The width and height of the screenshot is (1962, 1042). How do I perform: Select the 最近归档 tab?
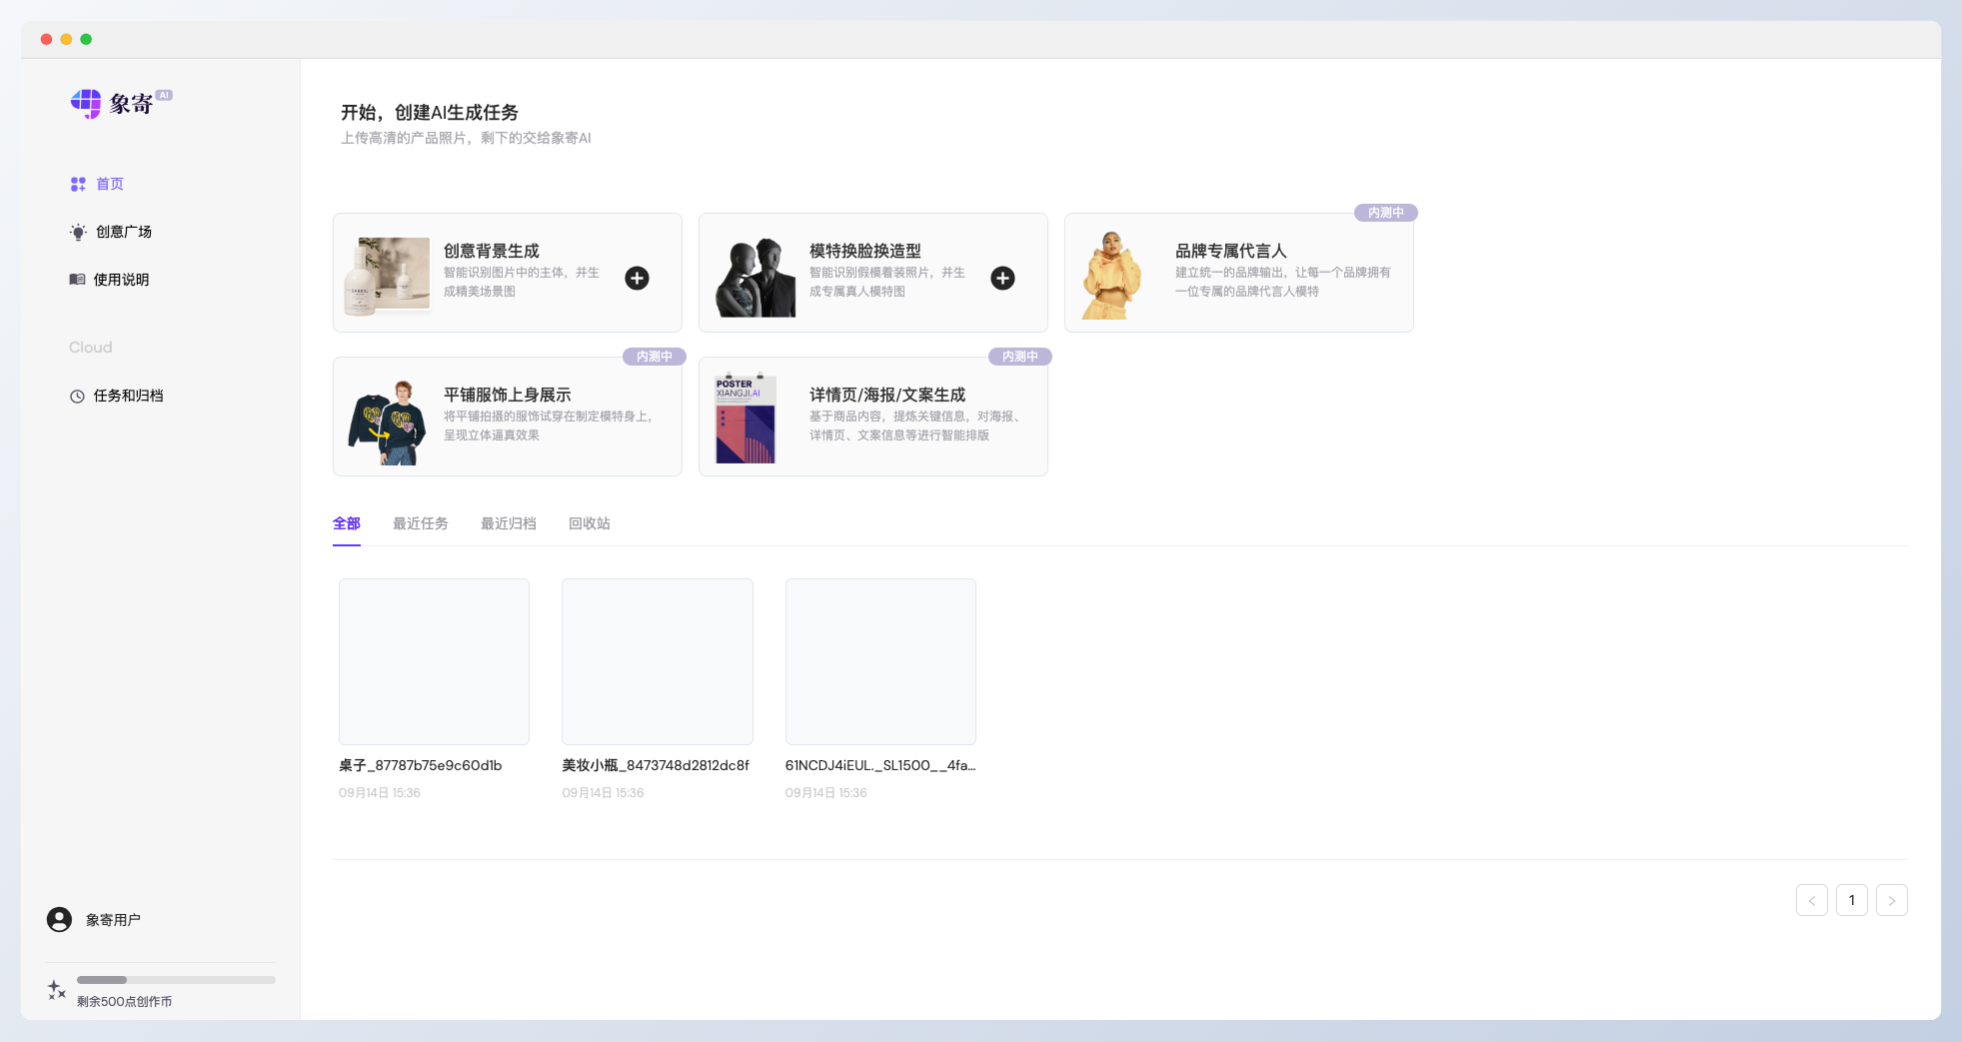(x=508, y=523)
